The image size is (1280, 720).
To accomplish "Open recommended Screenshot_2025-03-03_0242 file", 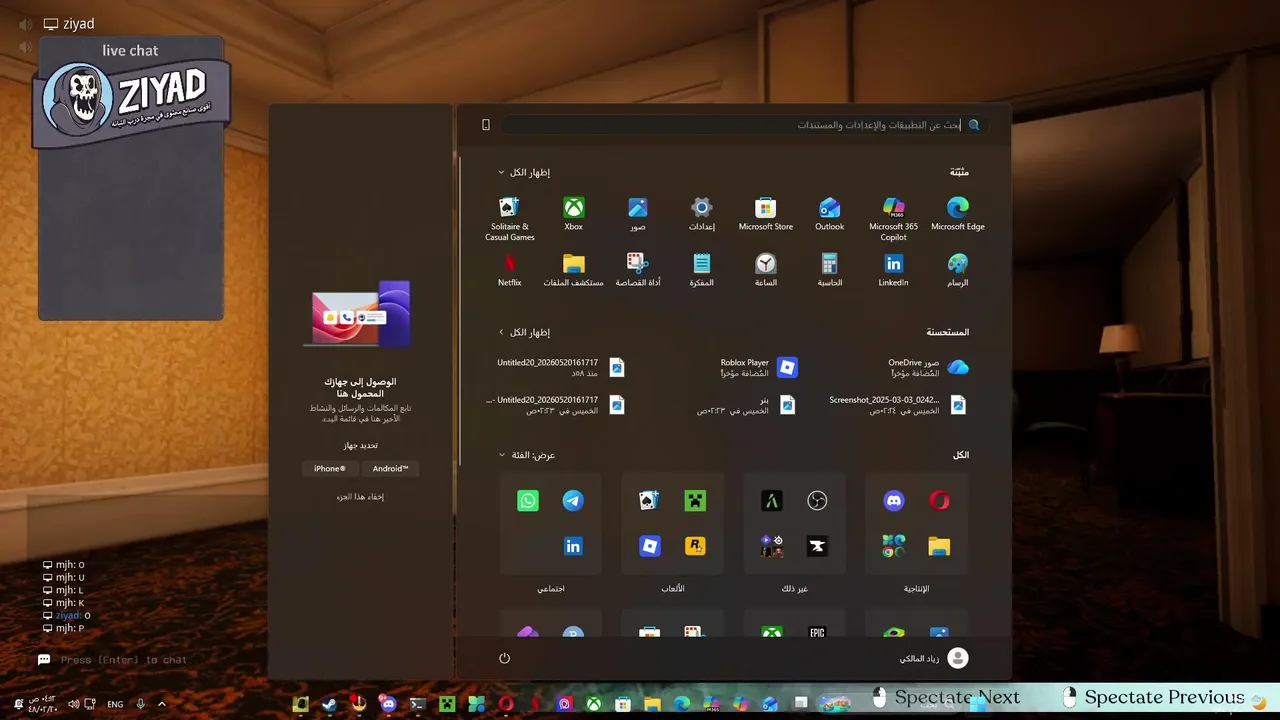I will click(x=898, y=405).
